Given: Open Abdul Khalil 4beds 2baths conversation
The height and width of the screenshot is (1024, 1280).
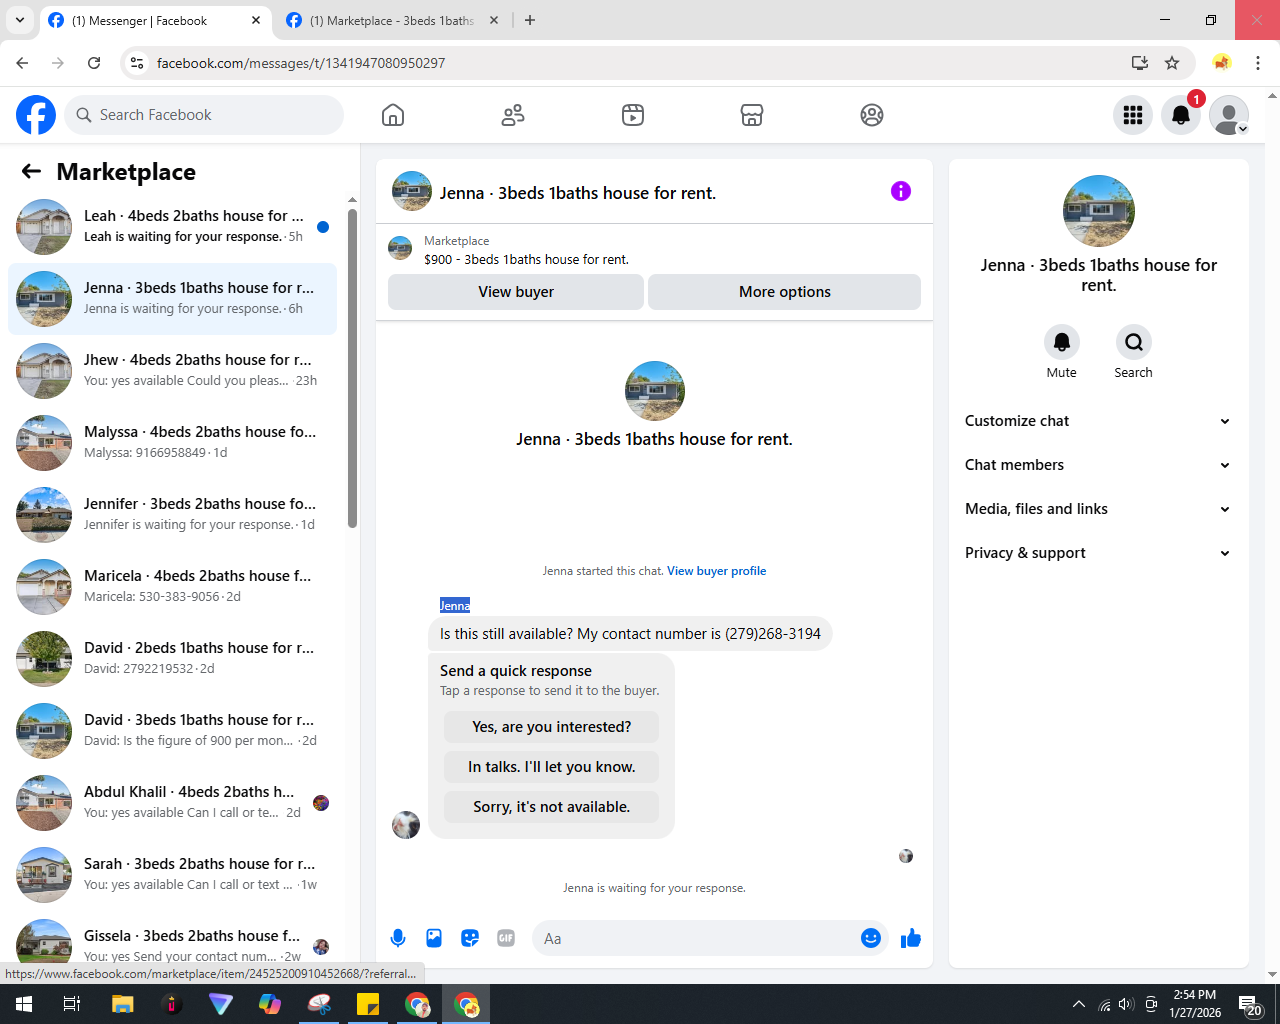Looking at the screenshot, I should [172, 803].
